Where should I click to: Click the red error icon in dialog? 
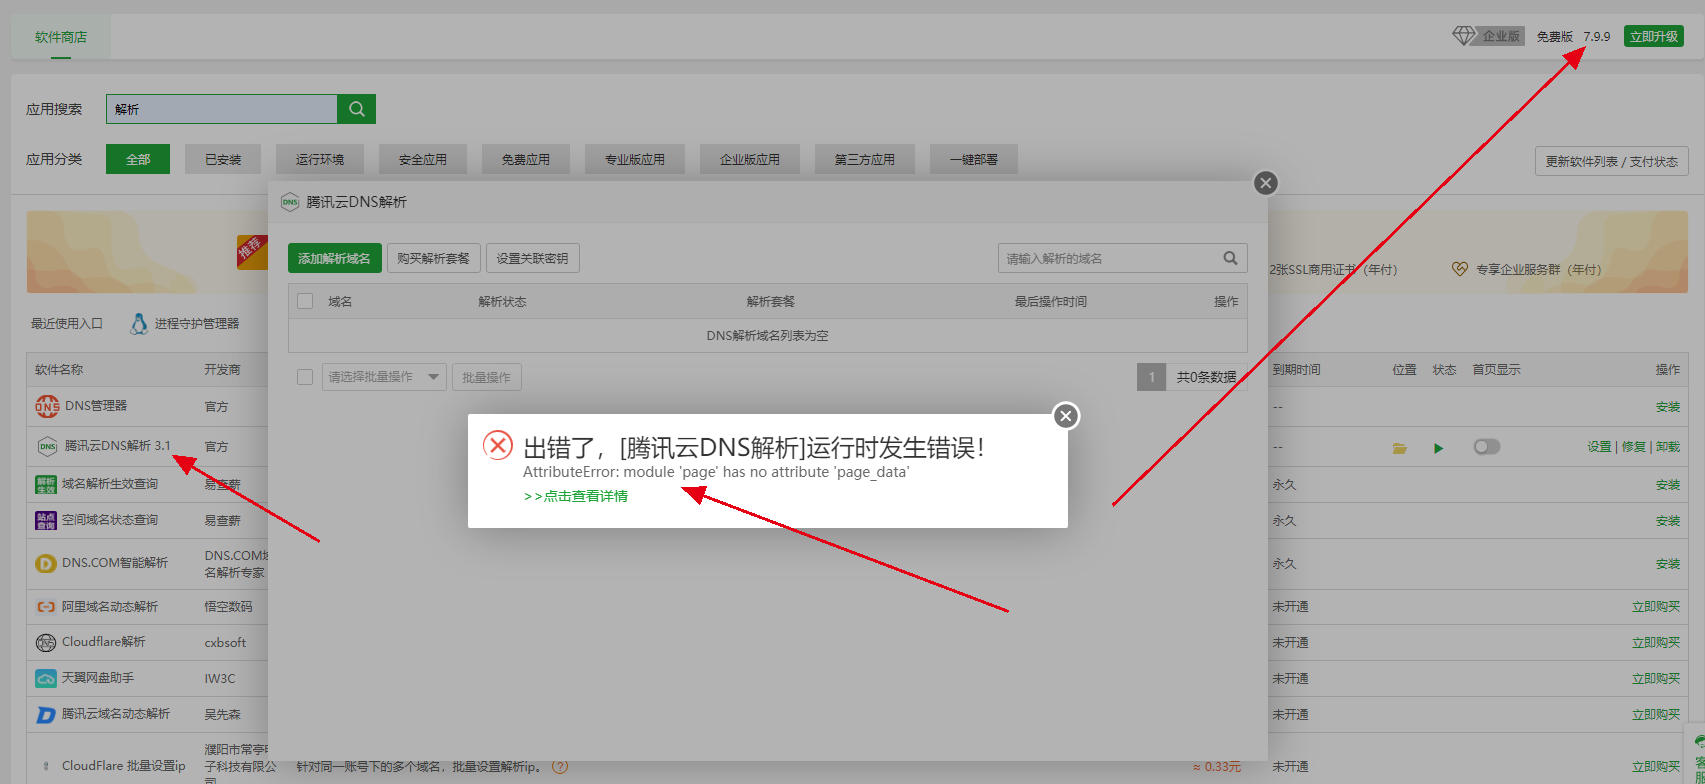498,445
